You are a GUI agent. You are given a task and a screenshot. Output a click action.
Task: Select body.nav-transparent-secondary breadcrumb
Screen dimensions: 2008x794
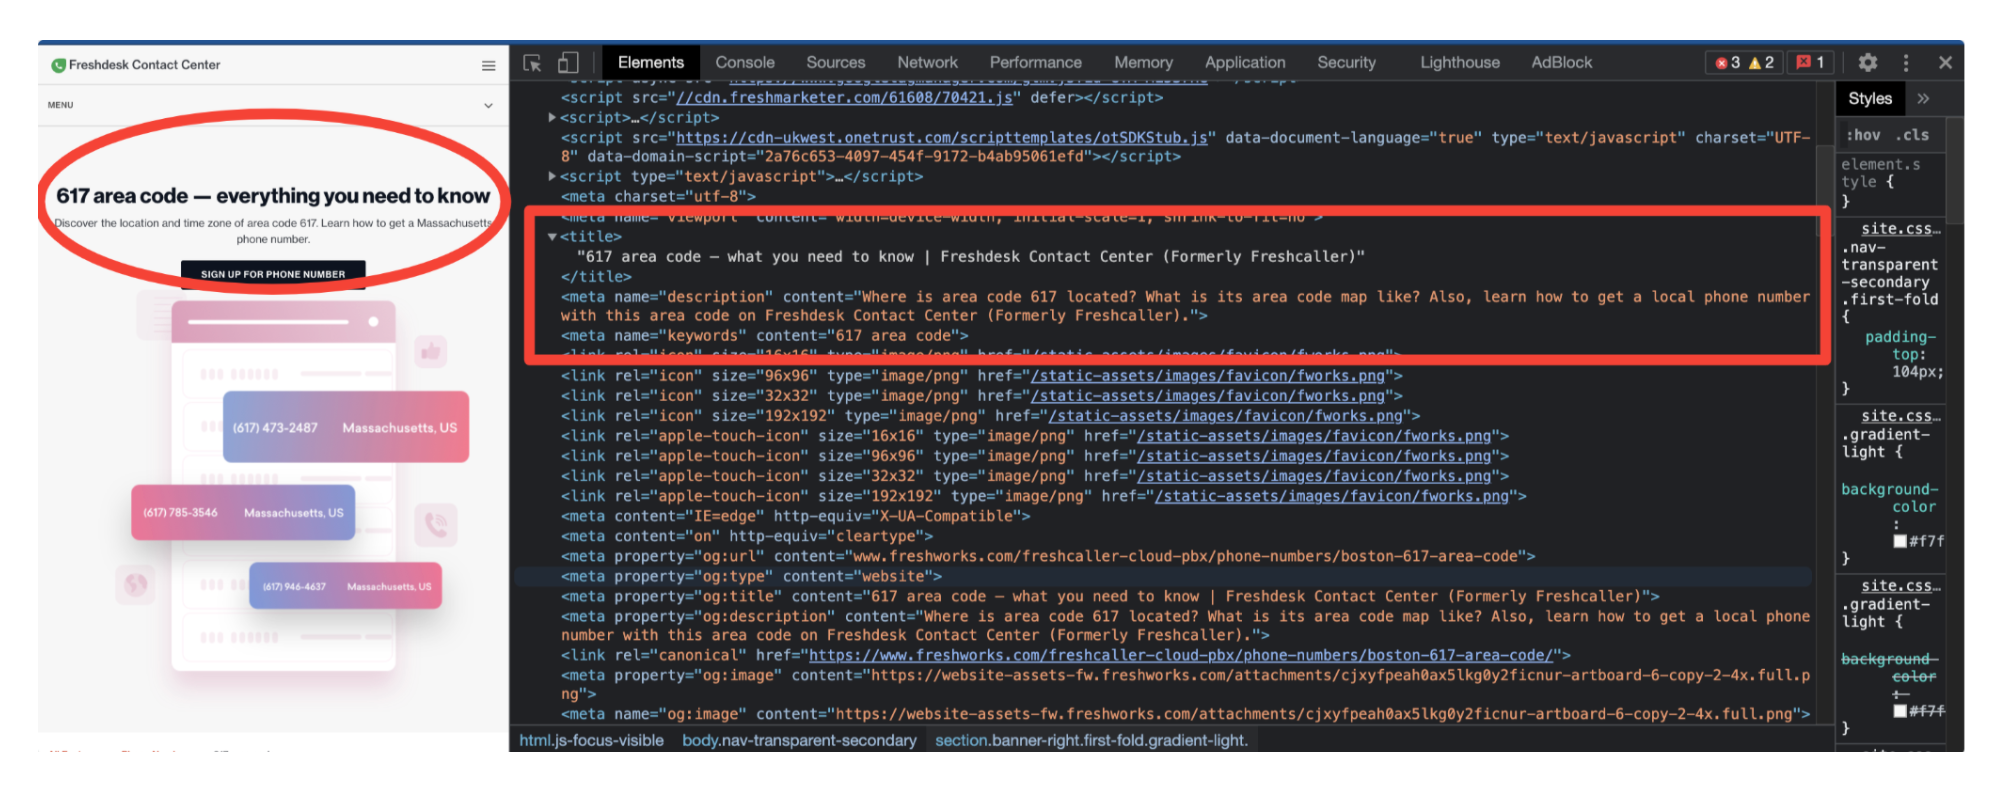pos(799,741)
